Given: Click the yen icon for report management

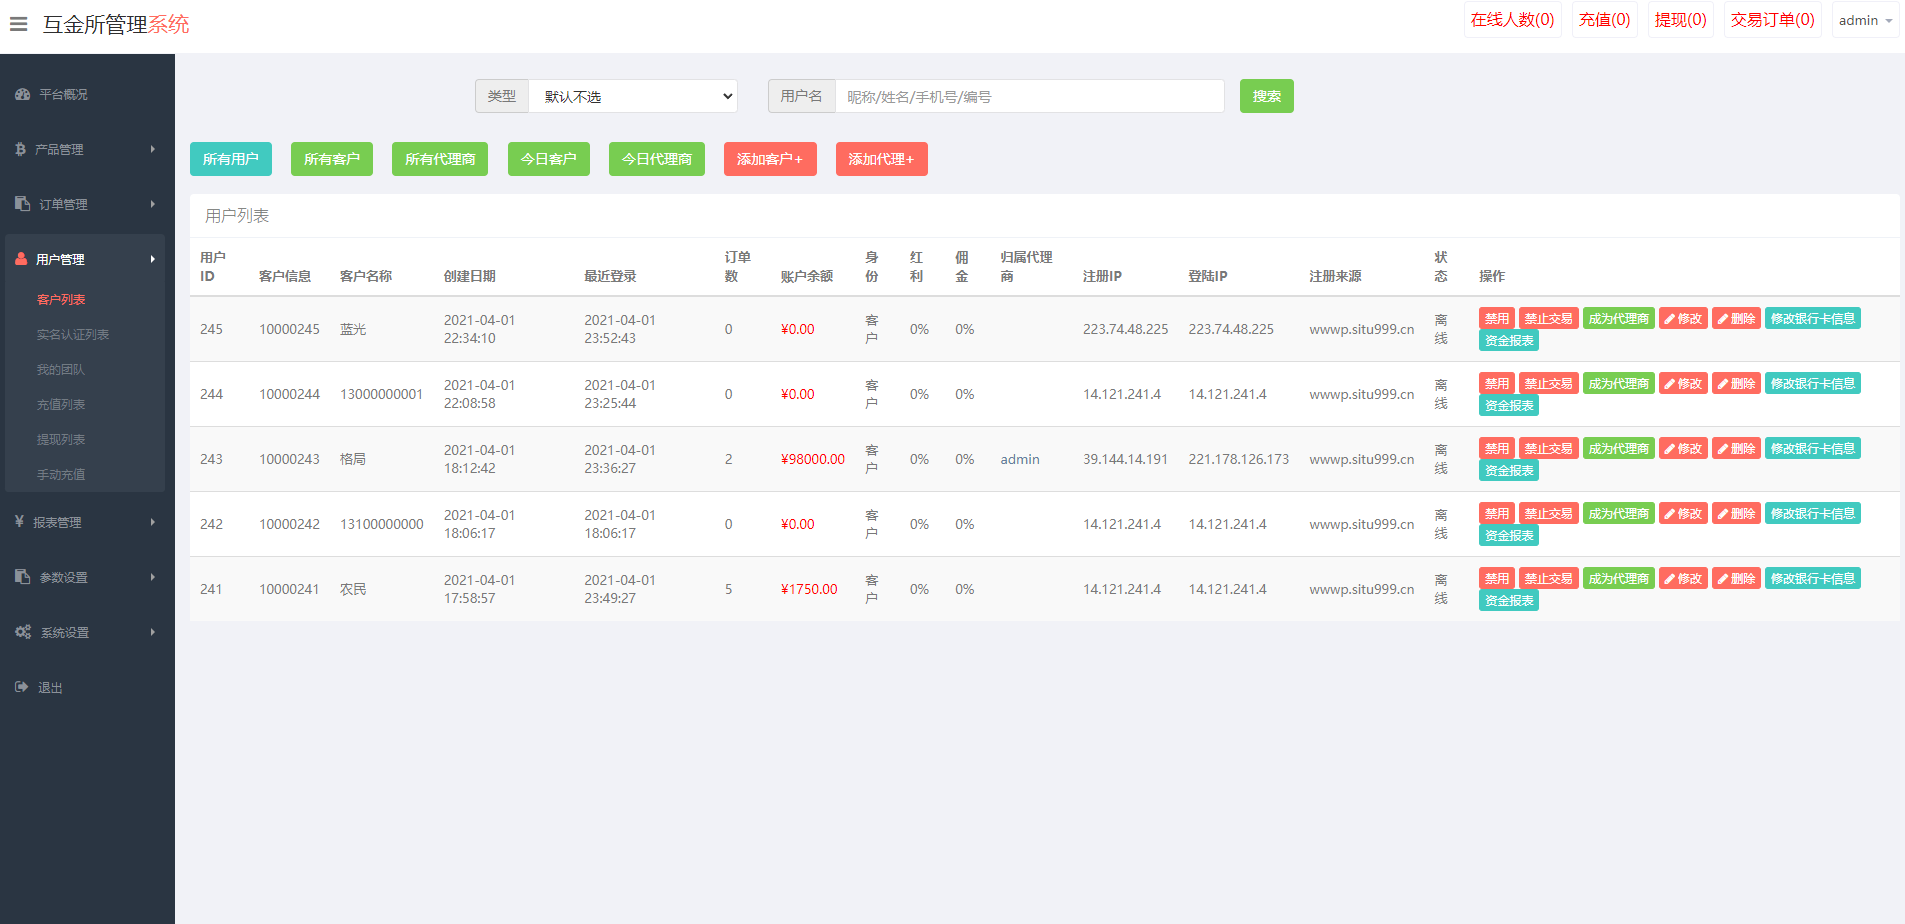Looking at the screenshot, I should coord(19,522).
